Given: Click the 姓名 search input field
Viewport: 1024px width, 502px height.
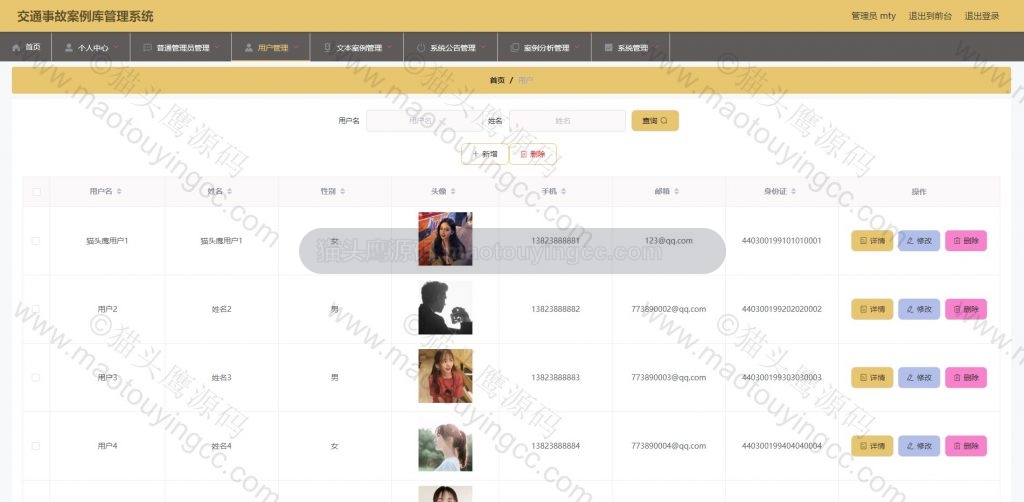Looking at the screenshot, I should 568,121.
